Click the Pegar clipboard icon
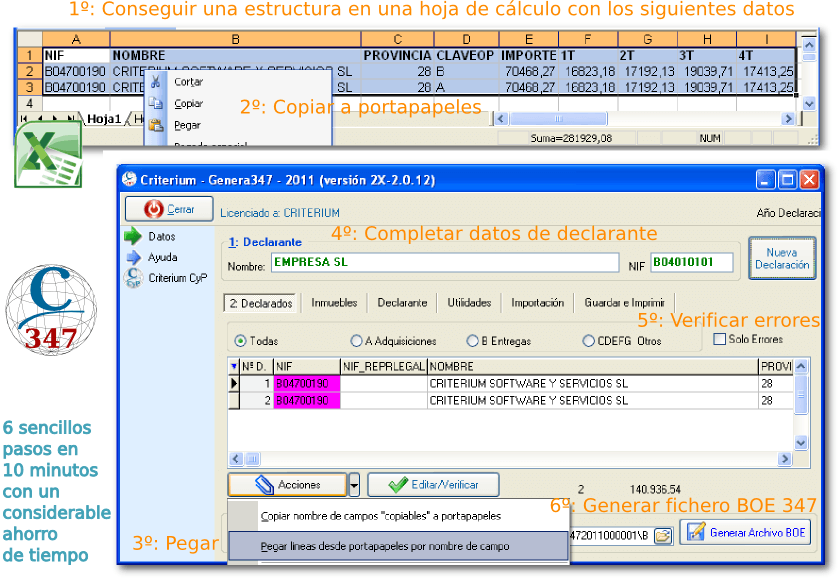Image resolution: width=838 pixels, height=578 pixels. coord(156,125)
